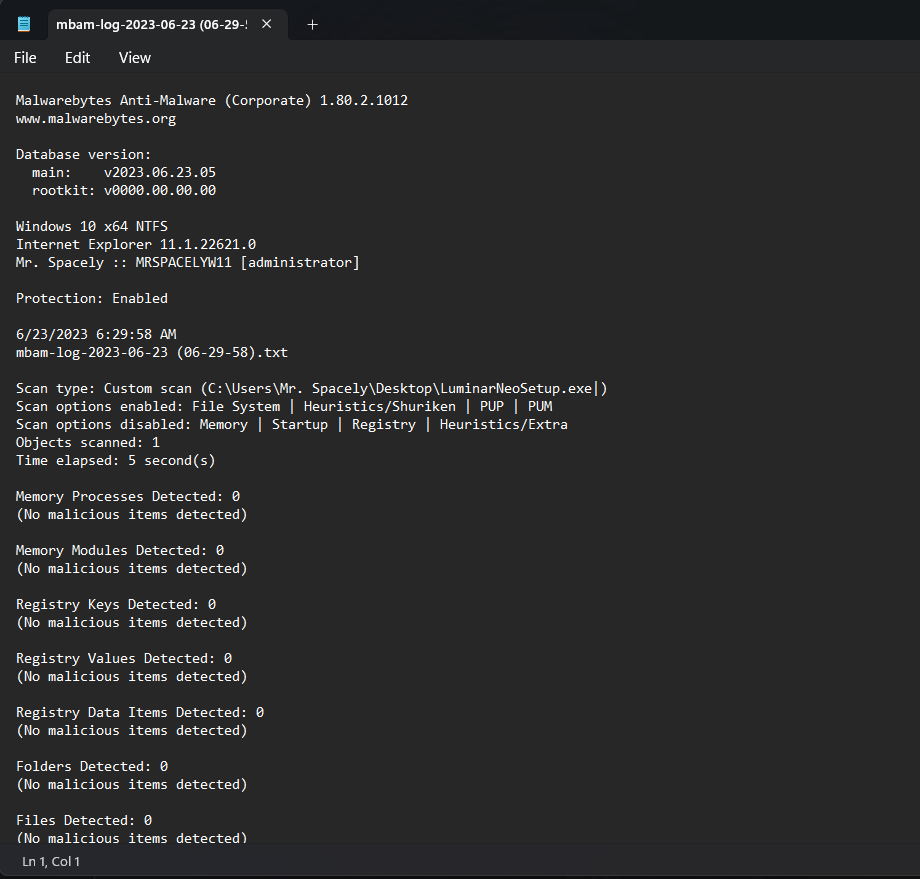Click the 'Scan options enabled' line
Image resolution: width=920 pixels, height=879 pixels.
click(284, 406)
